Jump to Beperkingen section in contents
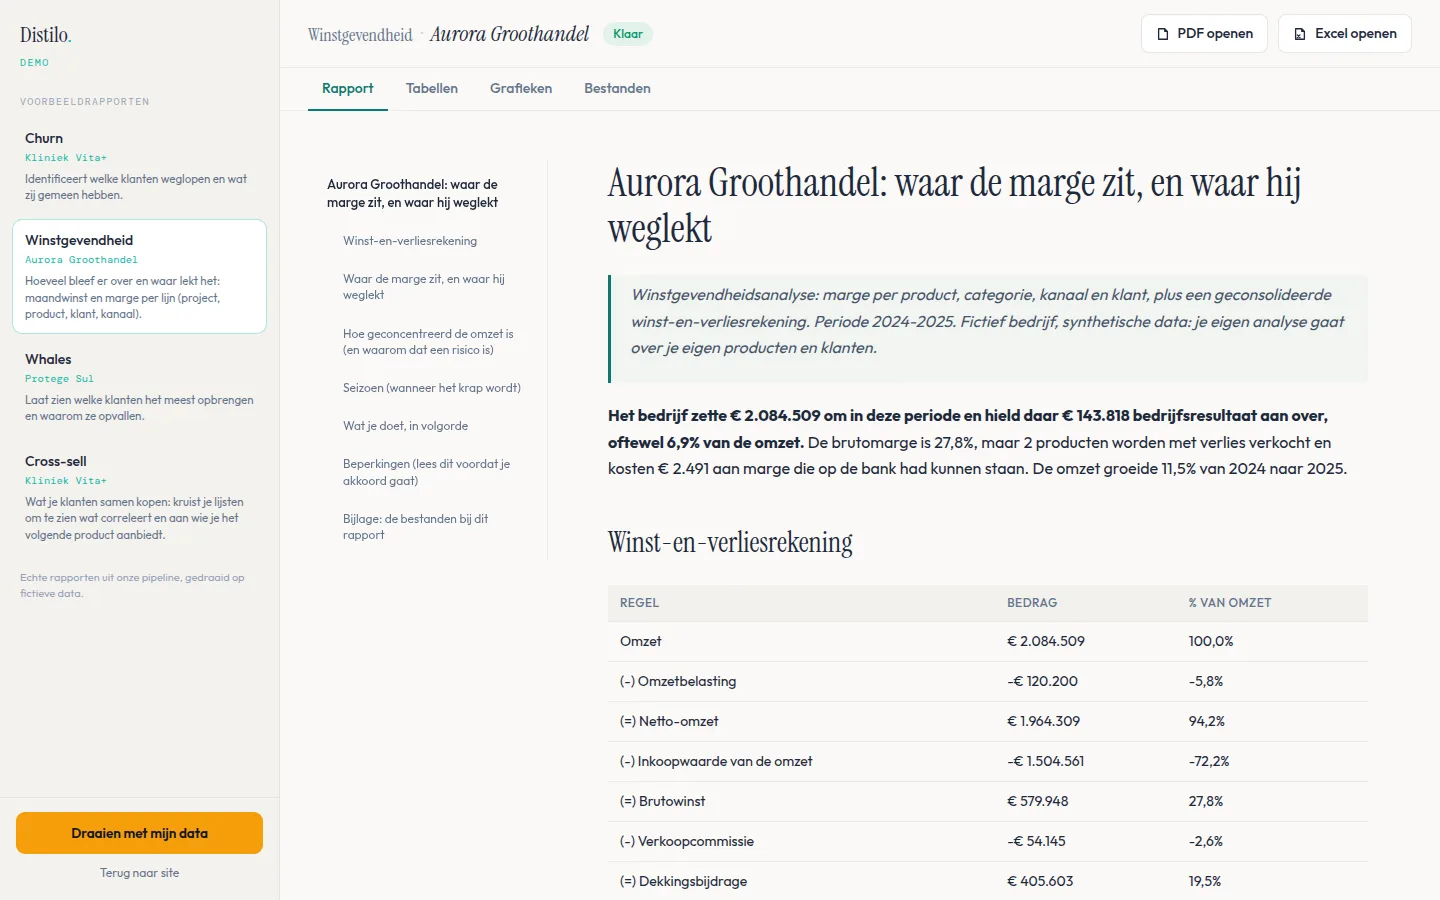Screen dimensions: 1440x900 tap(426, 472)
